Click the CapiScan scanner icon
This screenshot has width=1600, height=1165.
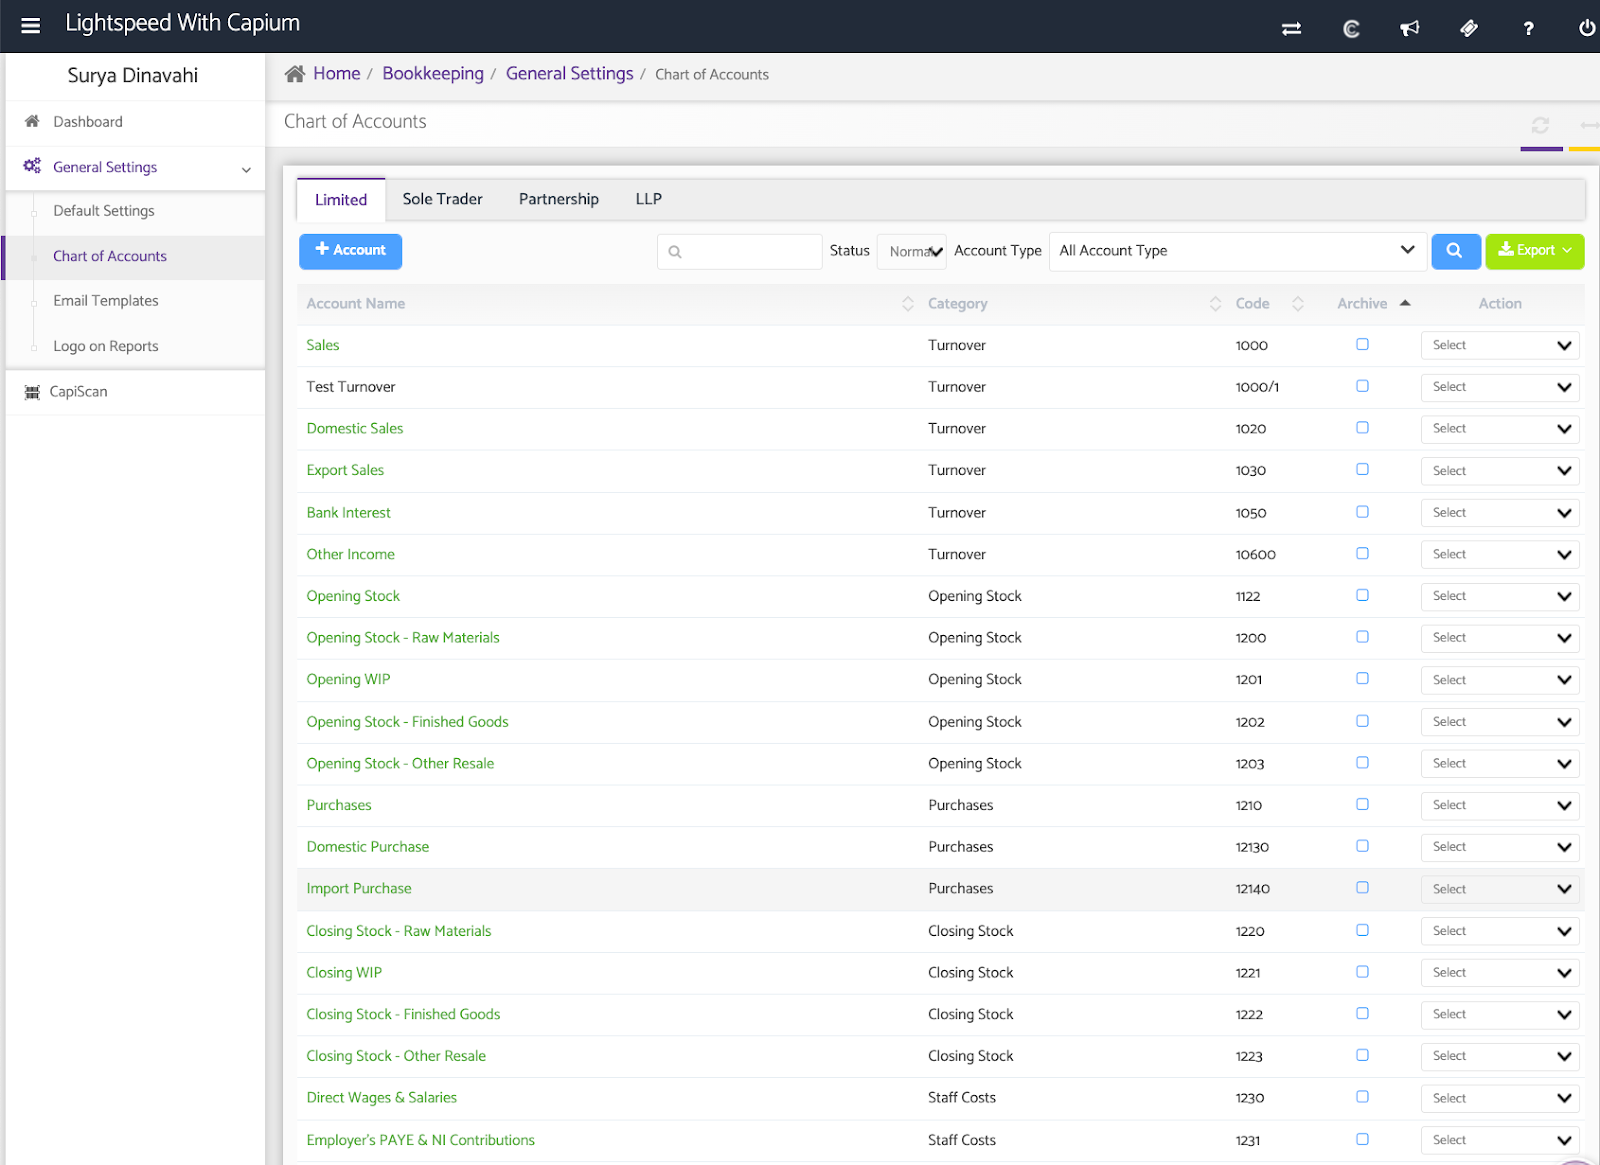(x=32, y=392)
